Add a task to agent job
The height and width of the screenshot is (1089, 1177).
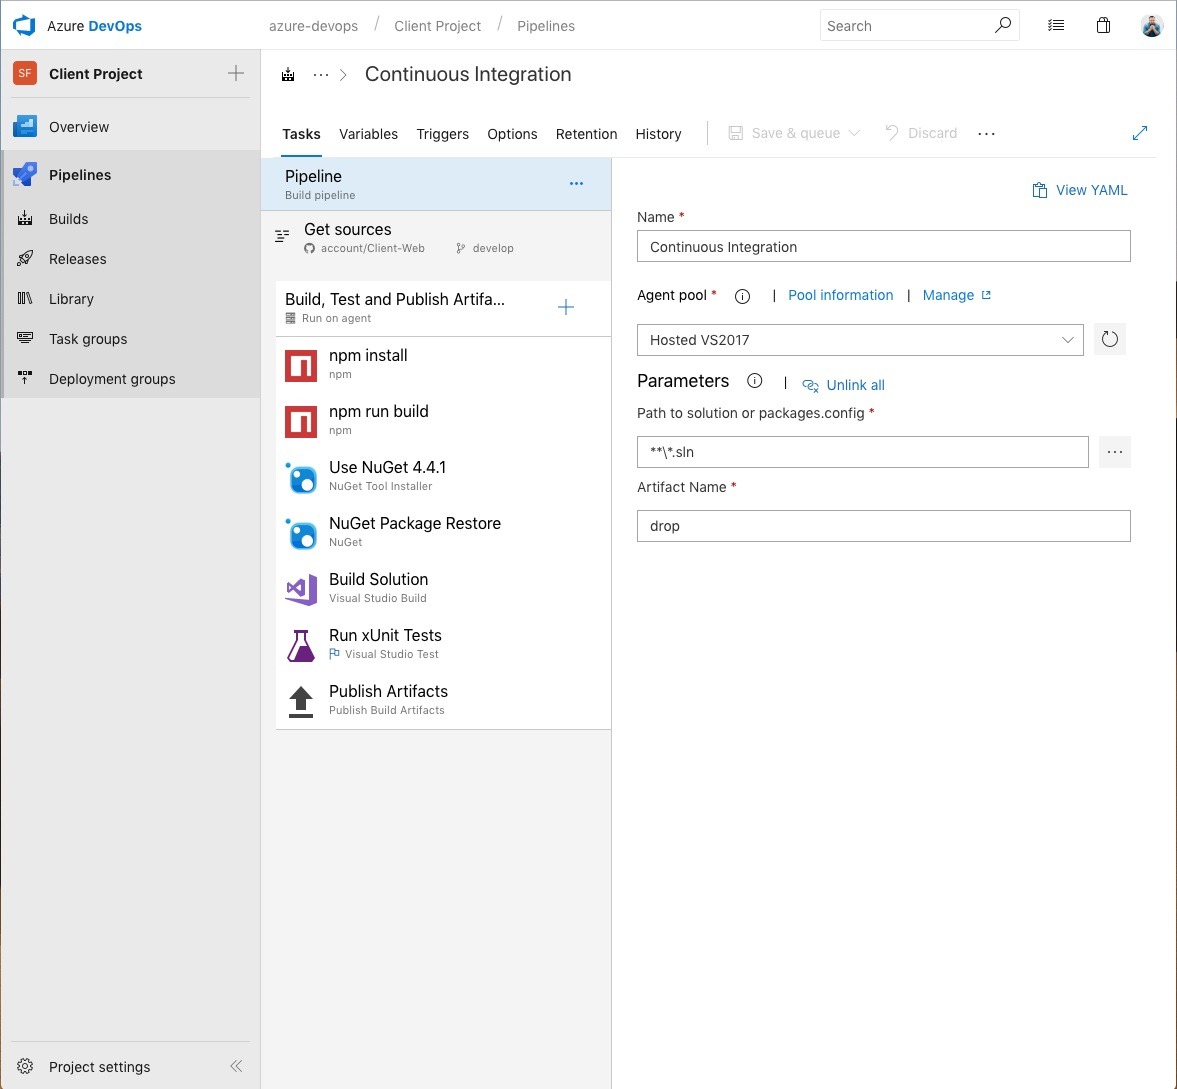tap(566, 308)
